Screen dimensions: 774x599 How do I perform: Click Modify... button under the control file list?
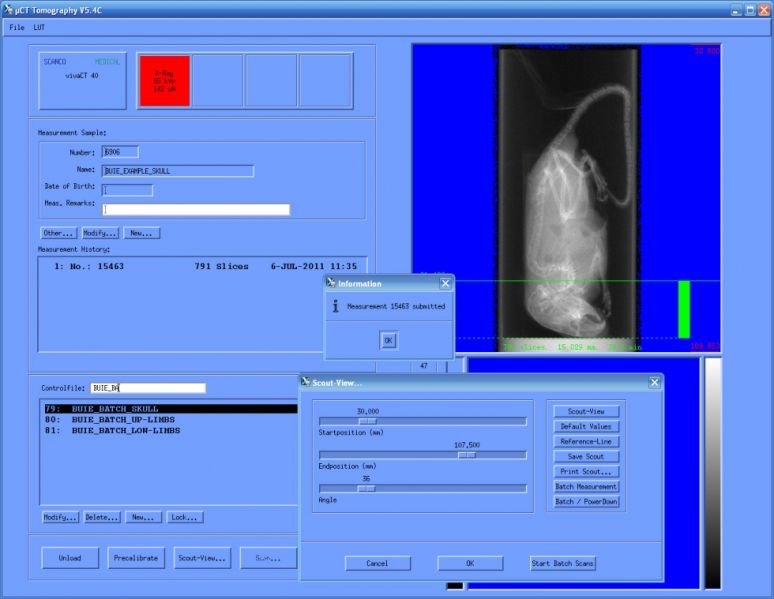[x=60, y=518]
